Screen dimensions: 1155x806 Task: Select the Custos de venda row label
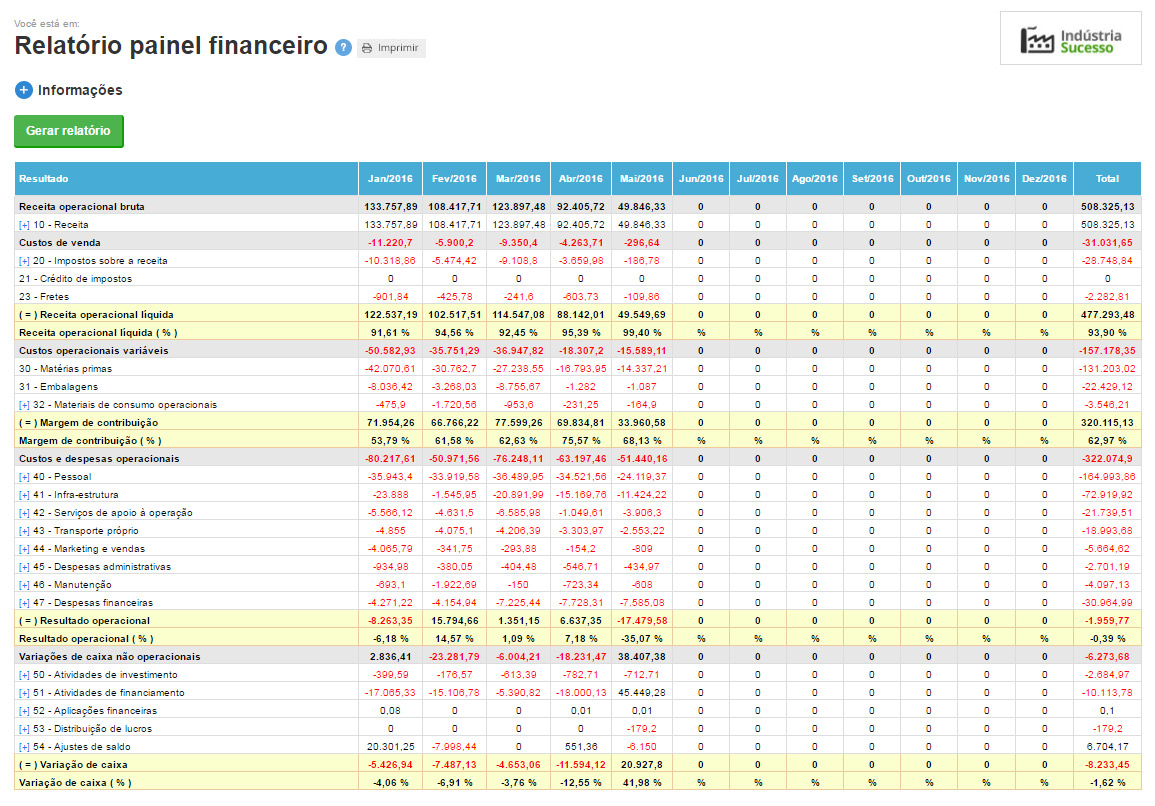click(60, 243)
